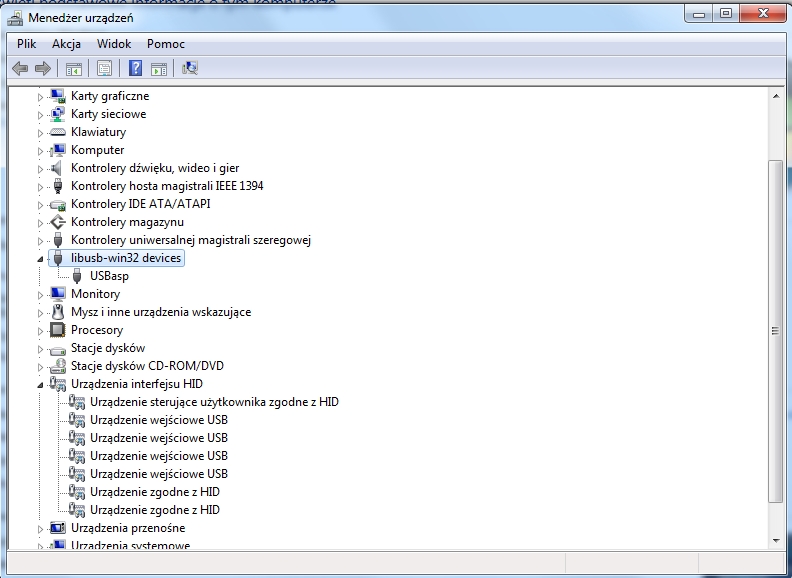Screen dimensions: 792x578
Task: Select Kontrolery uniwersalnej magistrali szeregowej label
Action: [190, 240]
